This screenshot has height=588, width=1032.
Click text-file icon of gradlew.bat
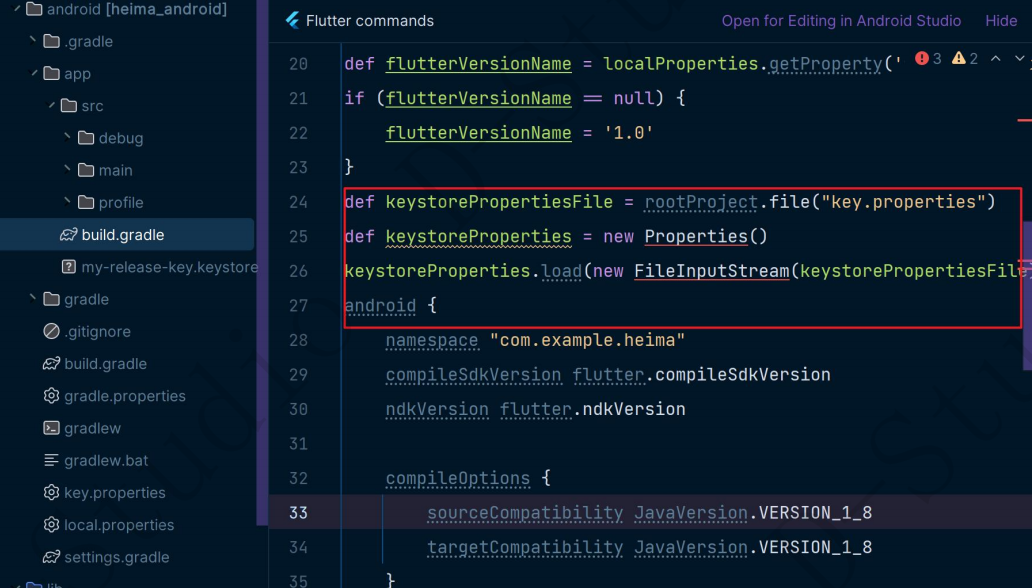51,461
